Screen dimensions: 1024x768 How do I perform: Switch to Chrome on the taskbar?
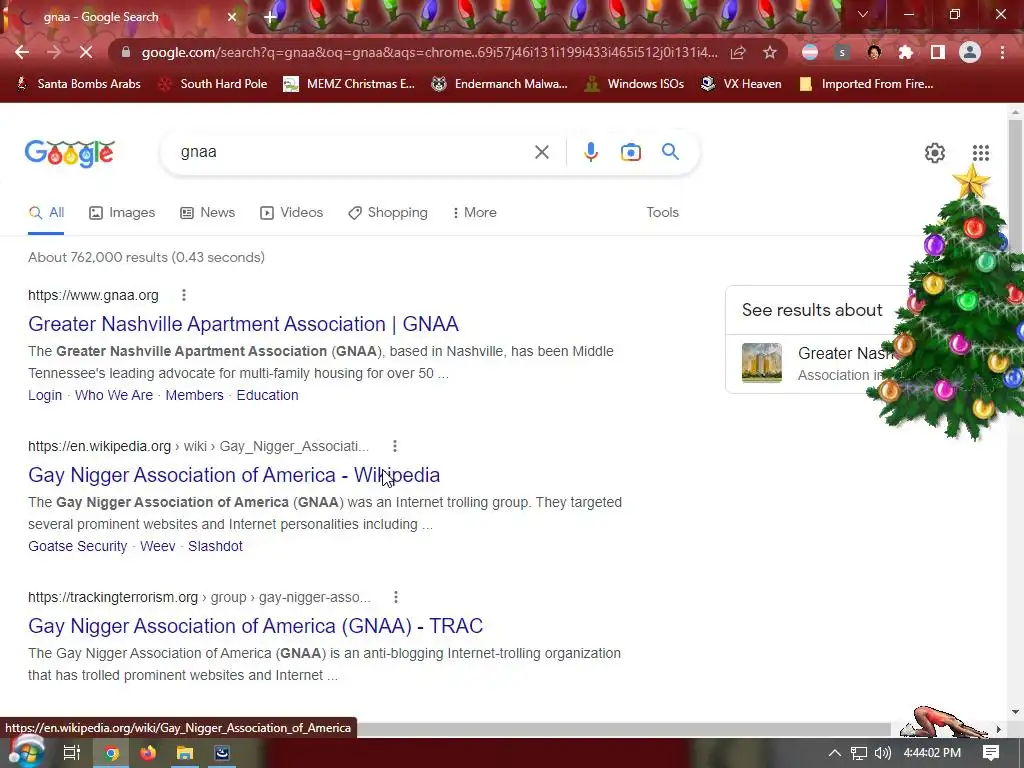(x=112, y=753)
